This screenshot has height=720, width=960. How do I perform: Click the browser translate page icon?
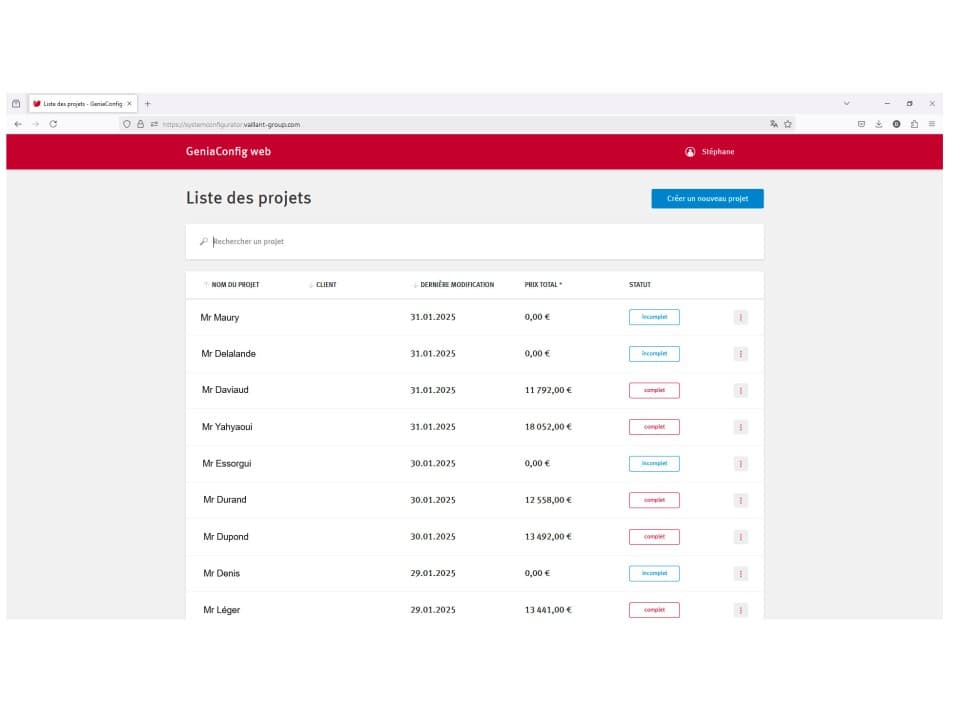tap(774, 124)
